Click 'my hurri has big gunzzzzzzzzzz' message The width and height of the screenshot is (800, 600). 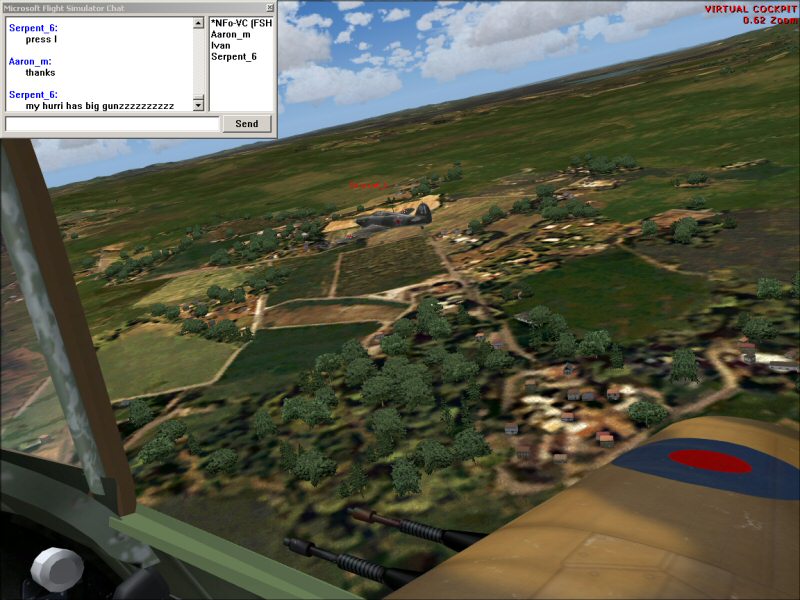(100, 106)
